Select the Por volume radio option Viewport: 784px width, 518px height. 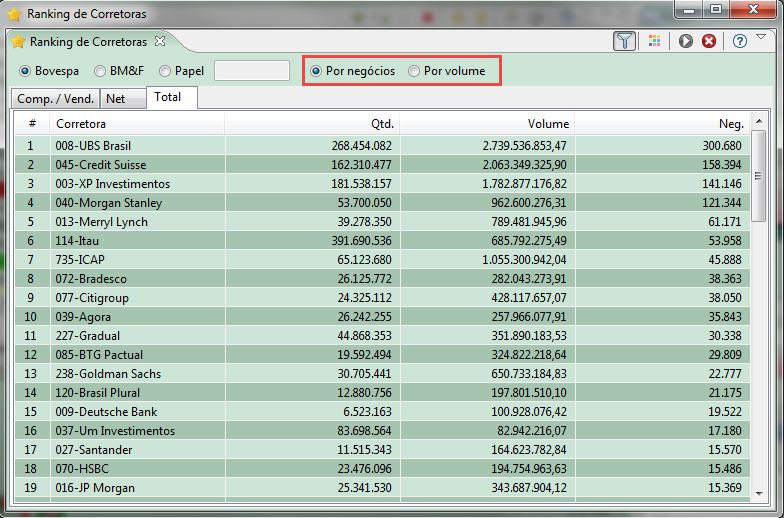point(414,71)
